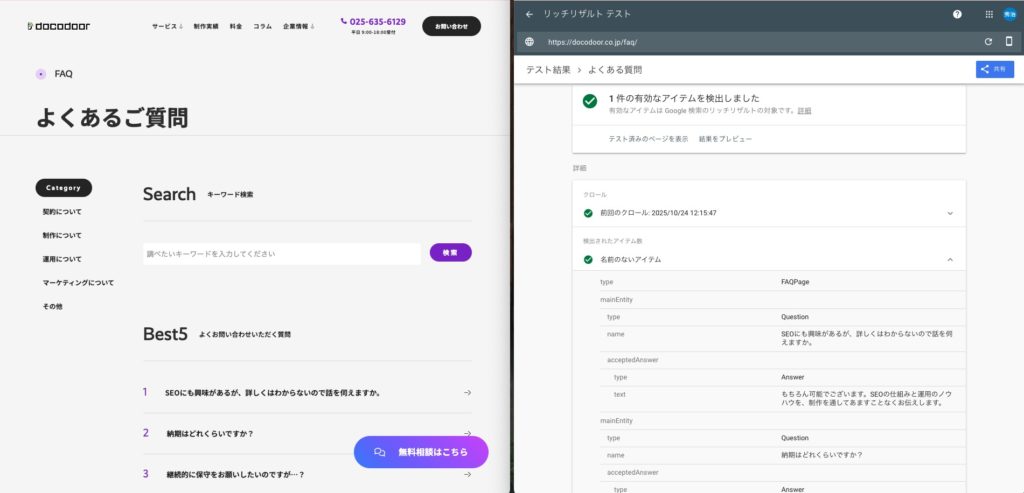Filter by その他 category

coord(52,306)
